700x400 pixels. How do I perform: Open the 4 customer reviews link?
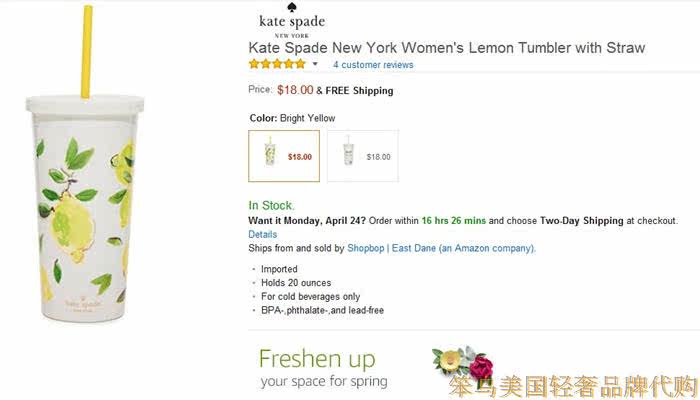pyautogui.click(x=373, y=65)
